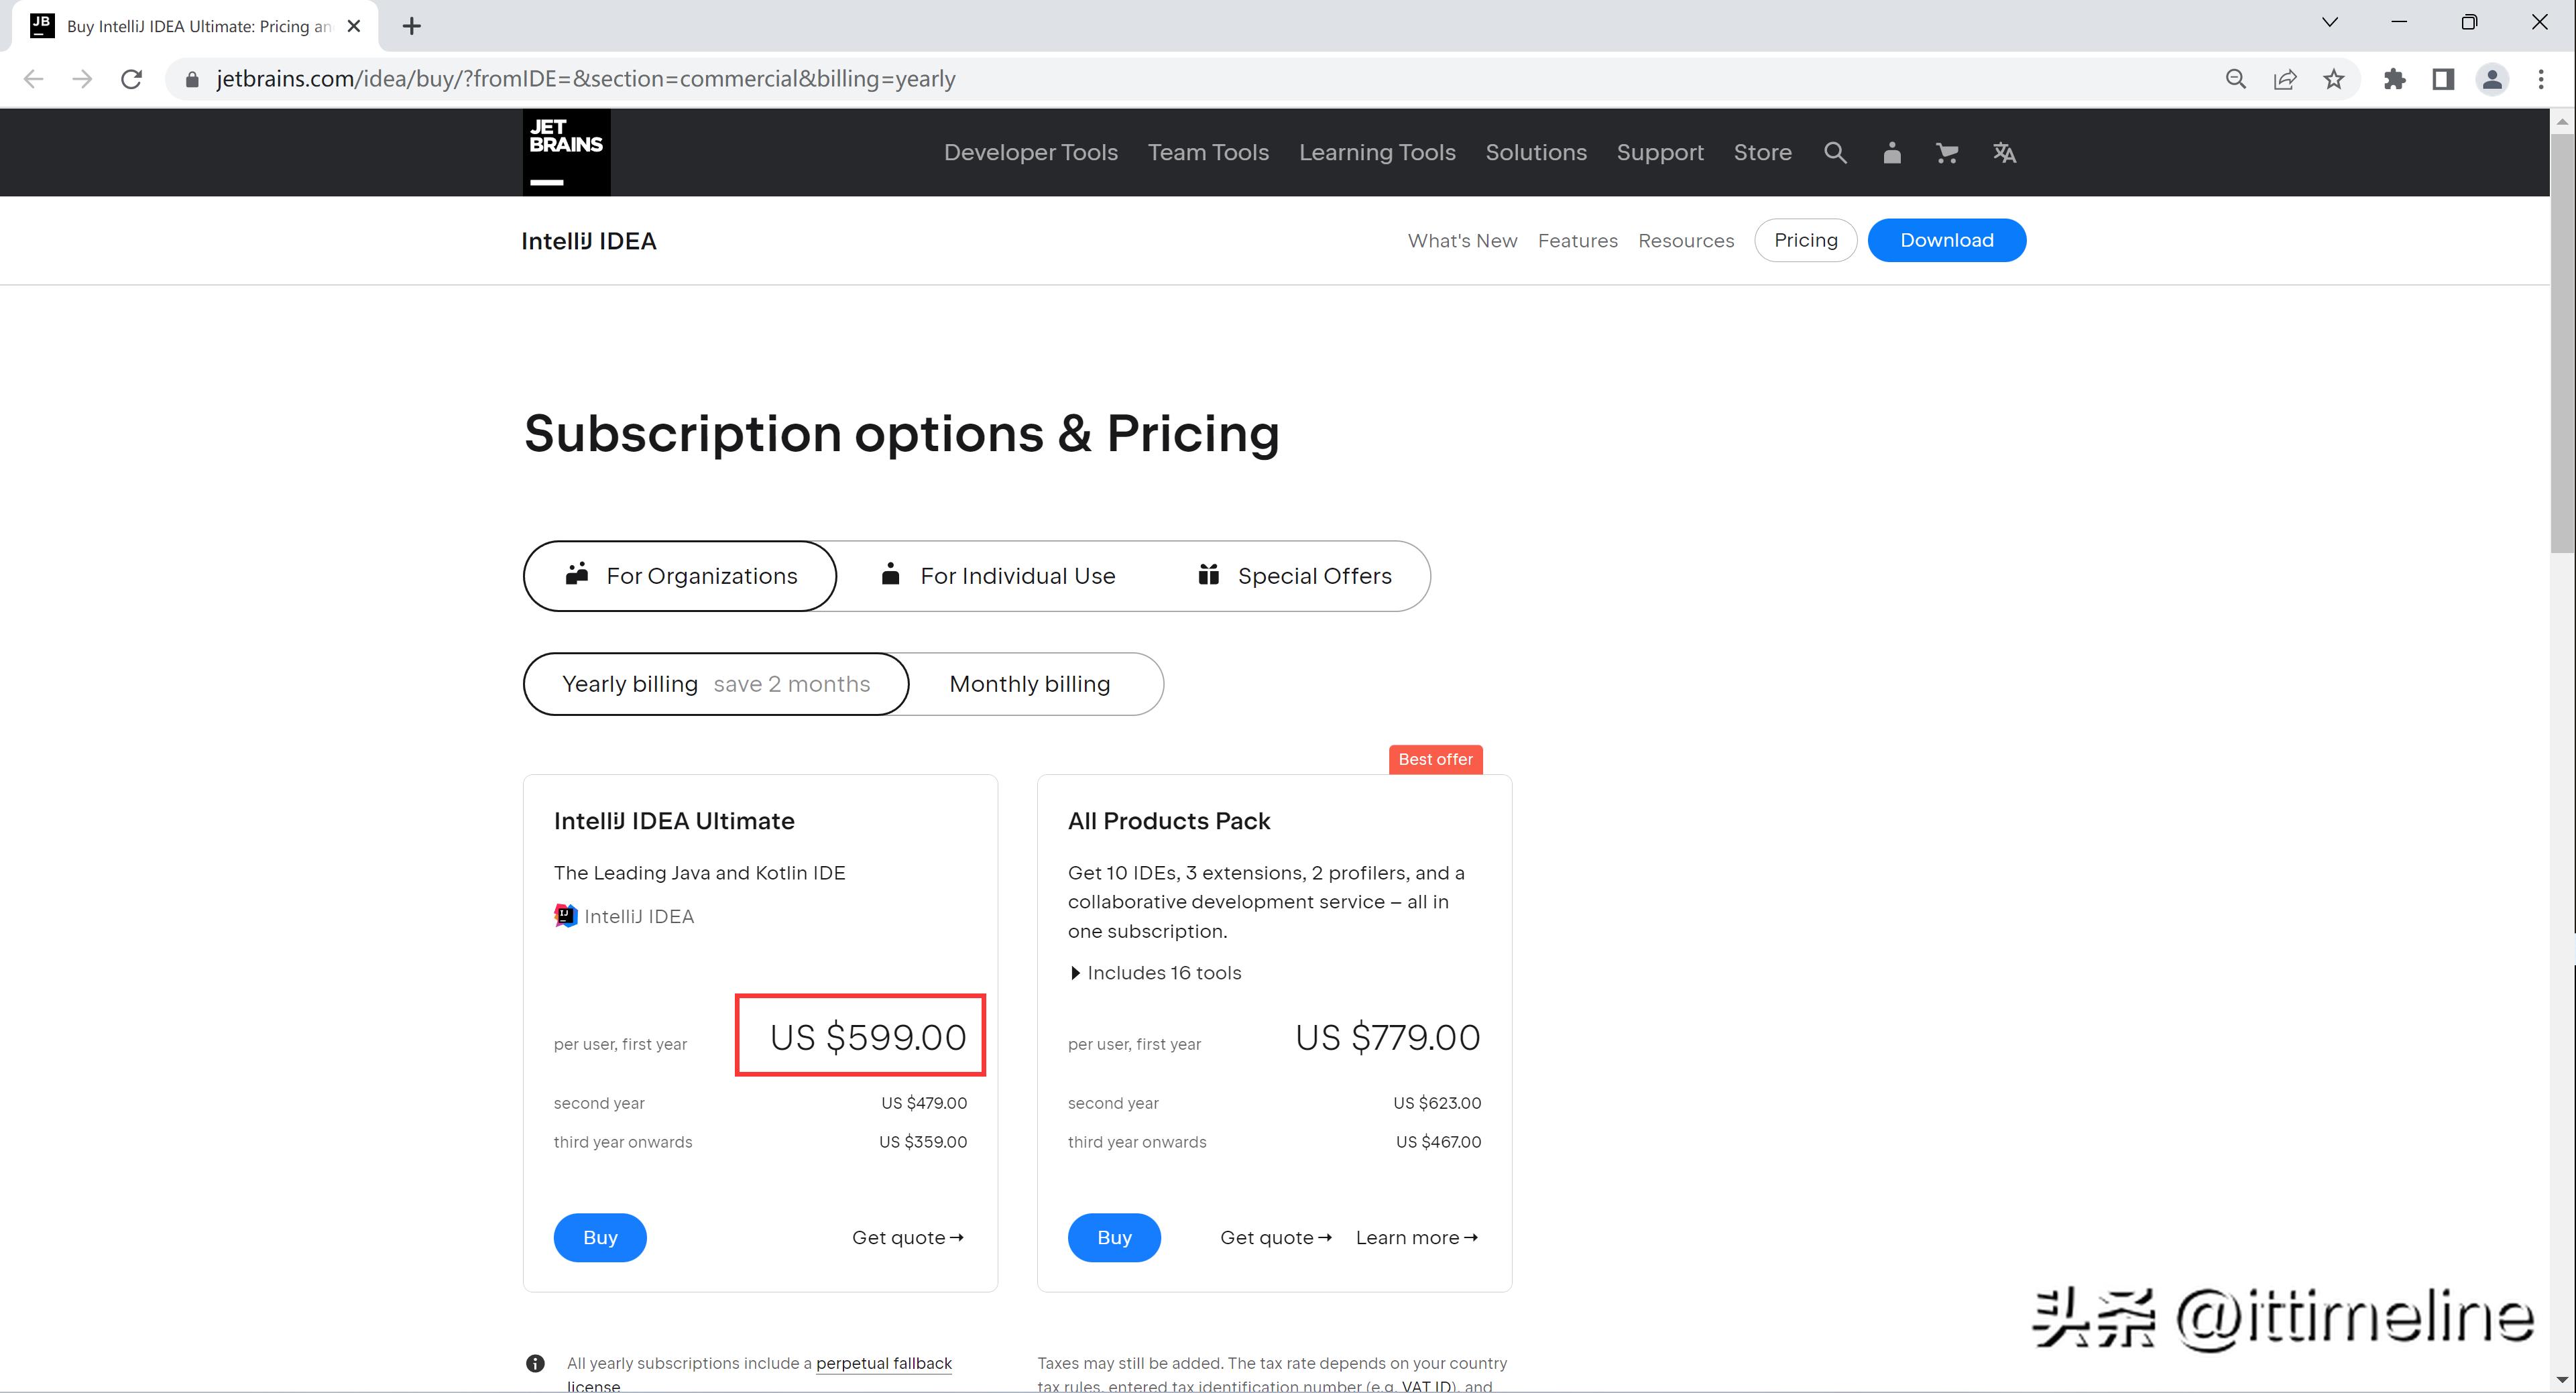This screenshot has height=1393, width=2576.
Task: Click the blue Download button
Action: pyautogui.click(x=1946, y=241)
